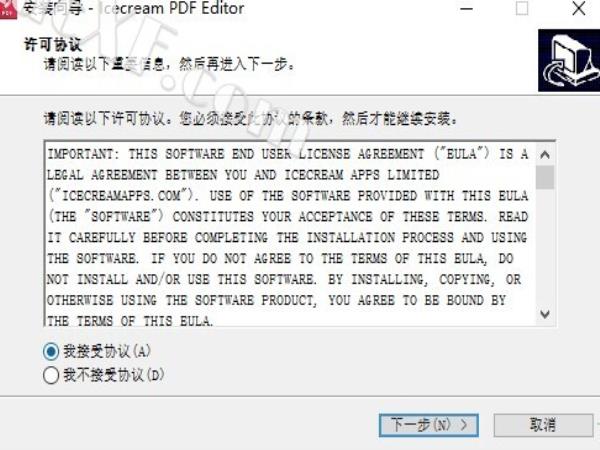Click inside the EULA license text box
This screenshot has height=450, width=600.
pos(290,234)
